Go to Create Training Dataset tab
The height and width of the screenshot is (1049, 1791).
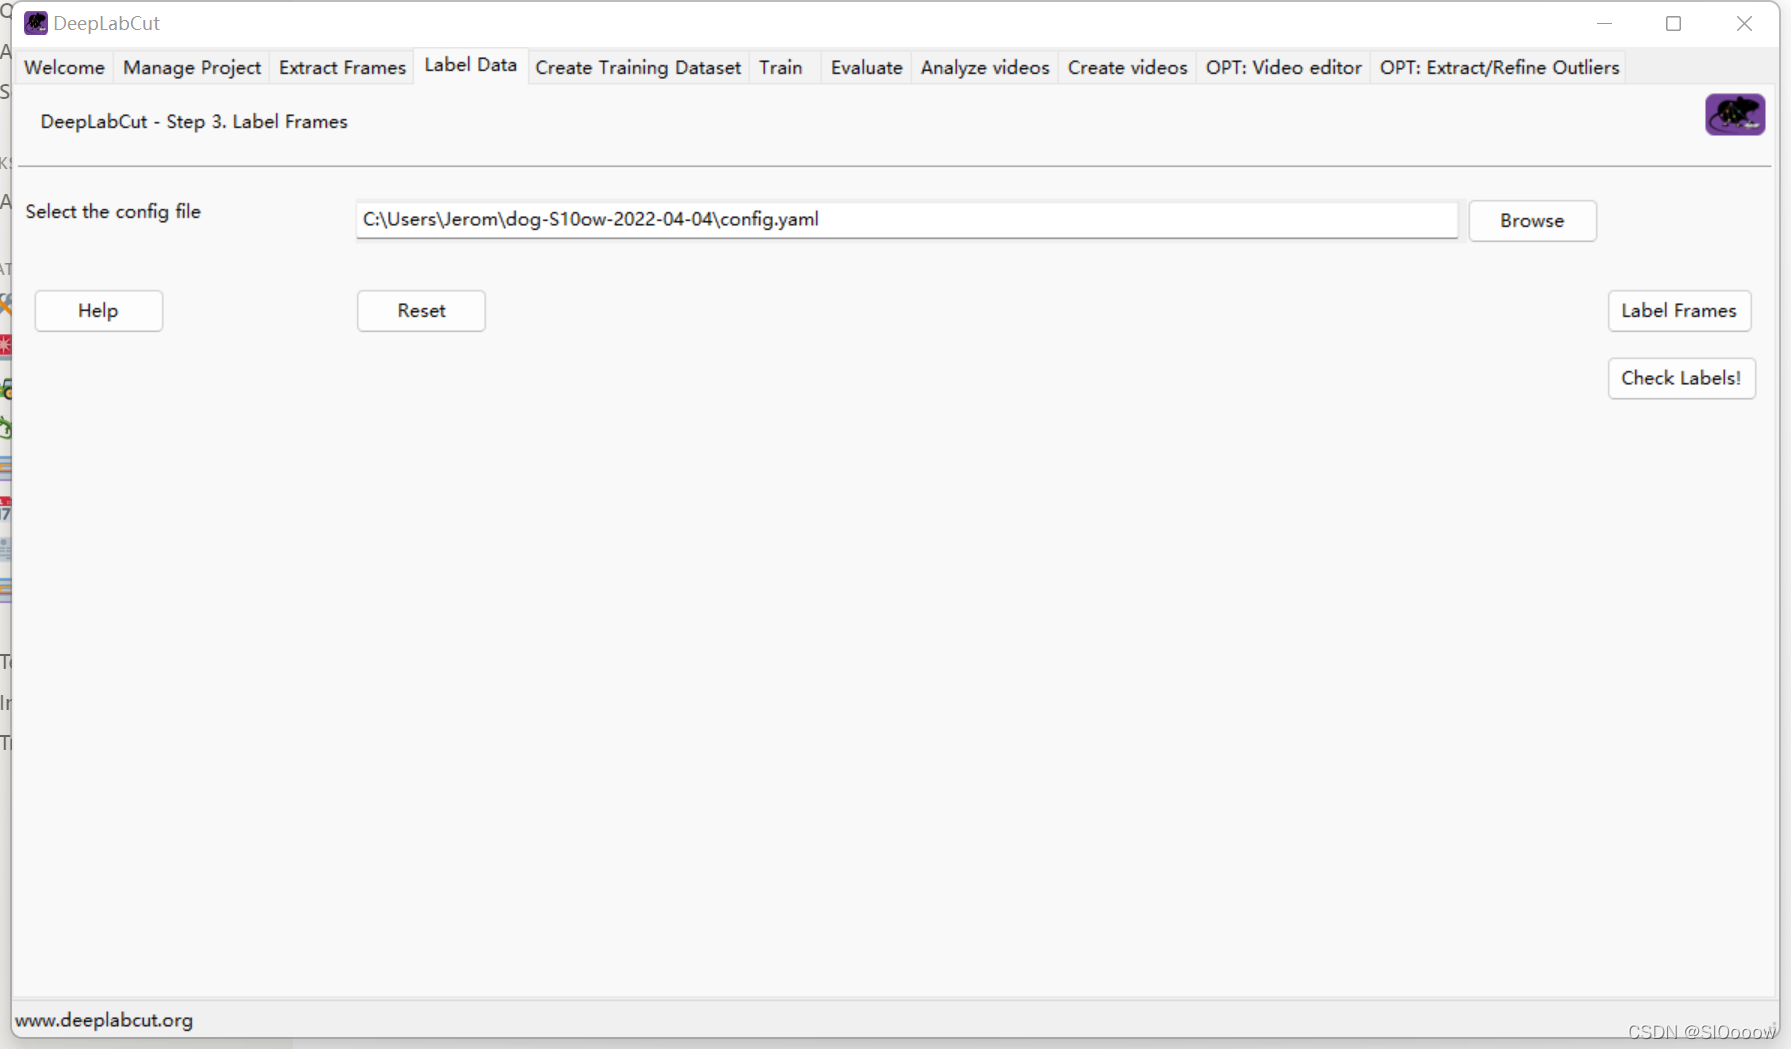point(638,67)
